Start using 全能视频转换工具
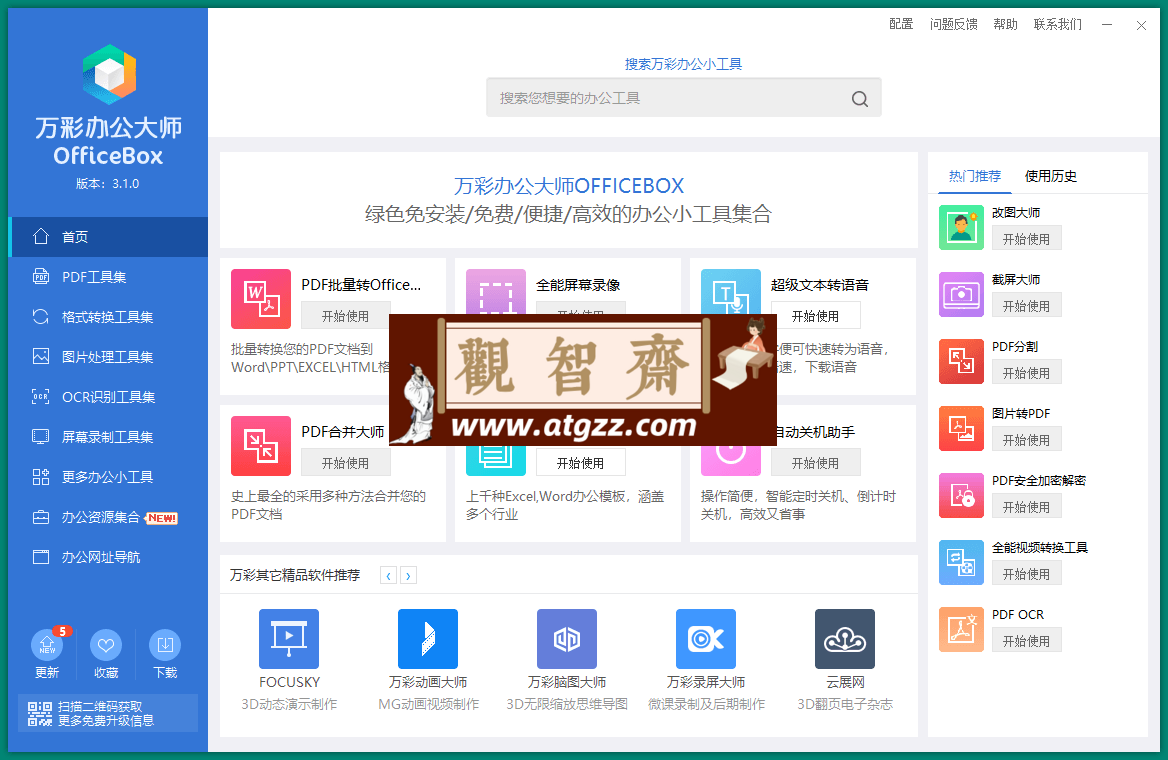The height and width of the screenshot is (760, 1168). (1026, 574)
